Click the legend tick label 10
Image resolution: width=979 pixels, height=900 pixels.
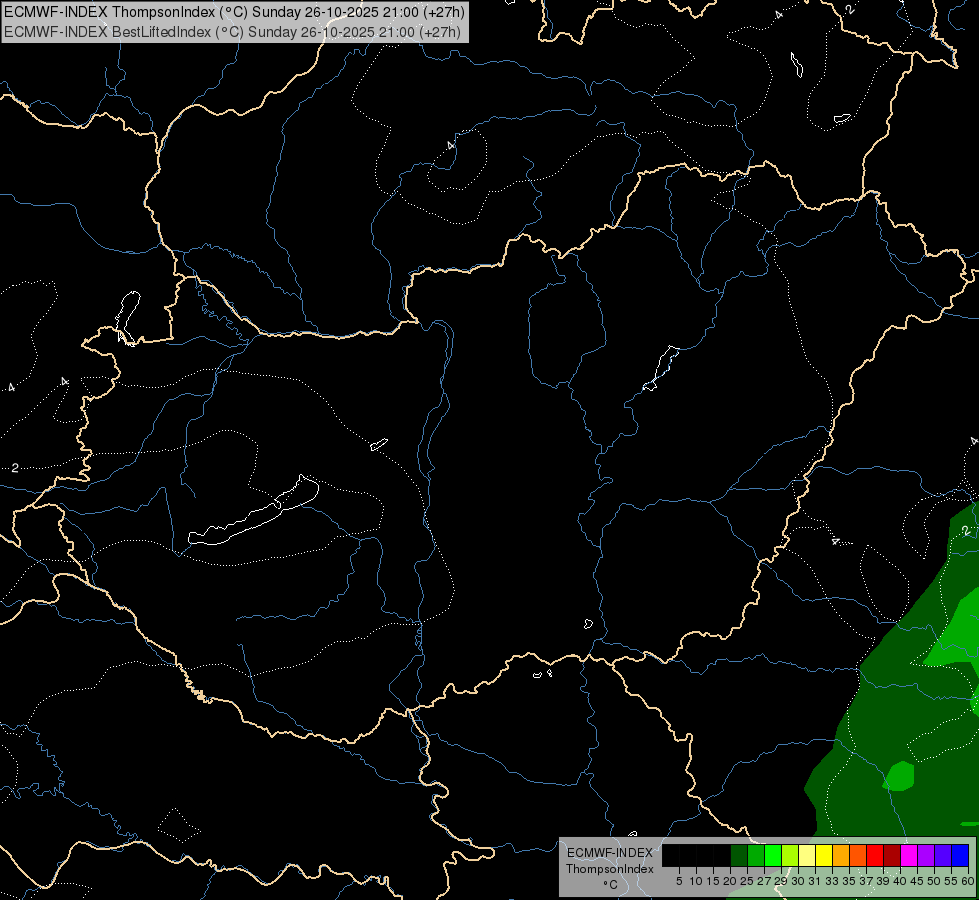696,881
